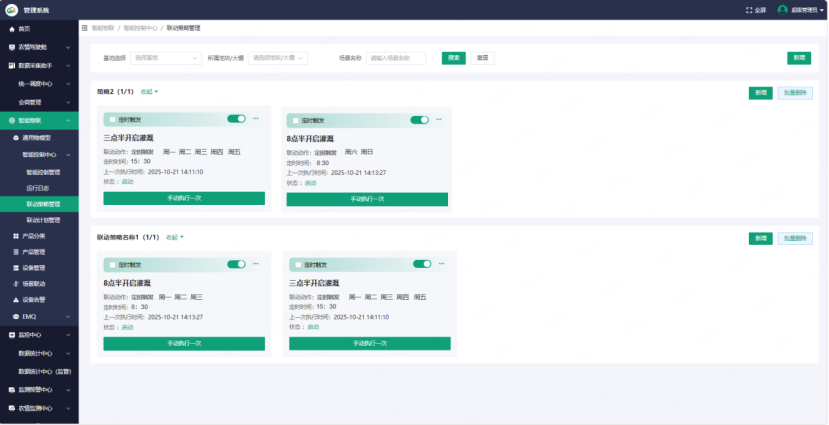
Task: Go to 首页 via the home icon
Action: 12,29
